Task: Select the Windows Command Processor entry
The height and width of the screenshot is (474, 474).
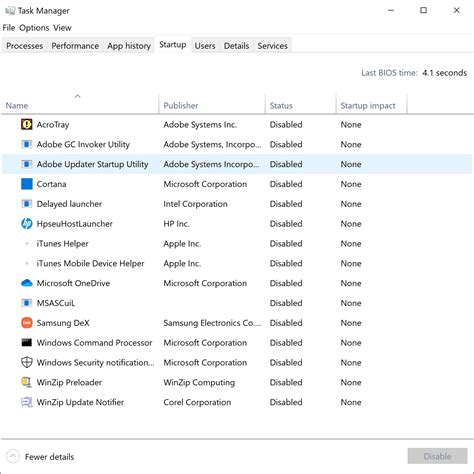Action: pyautogui.click(x=94, y=343)
